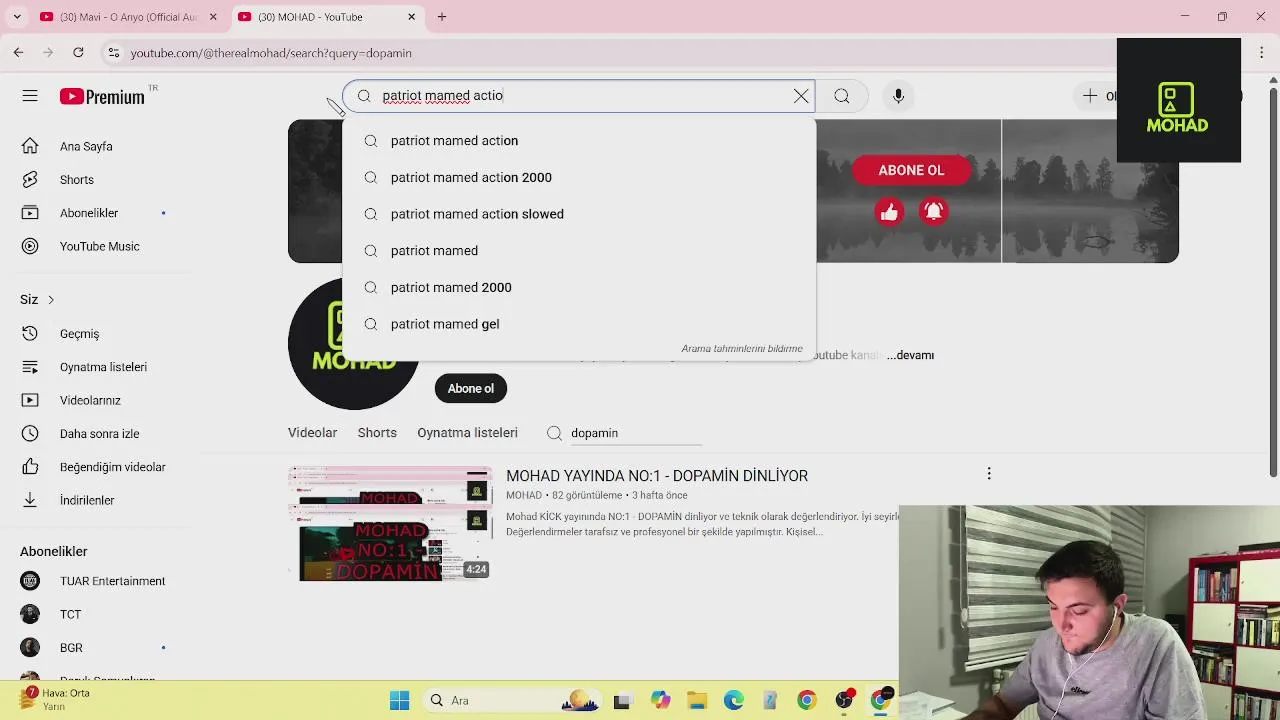The width and height of the screenshot is (1280, 720).
Task: Click the browser vertical scrollbar
Action: 1273,280
